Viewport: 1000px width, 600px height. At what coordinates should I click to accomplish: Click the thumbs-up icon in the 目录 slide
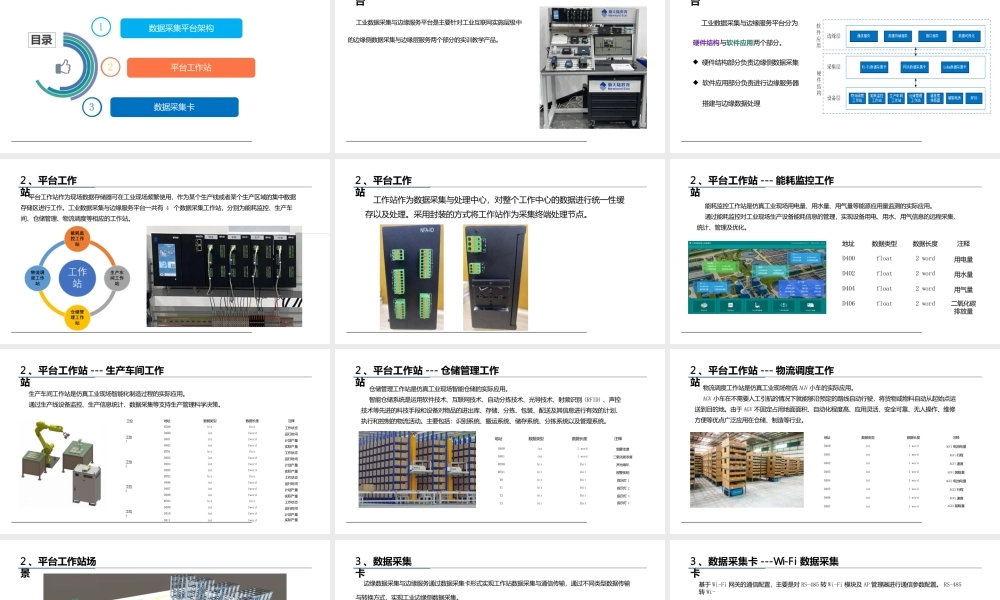pyautogui.click(x=64, y=66)
